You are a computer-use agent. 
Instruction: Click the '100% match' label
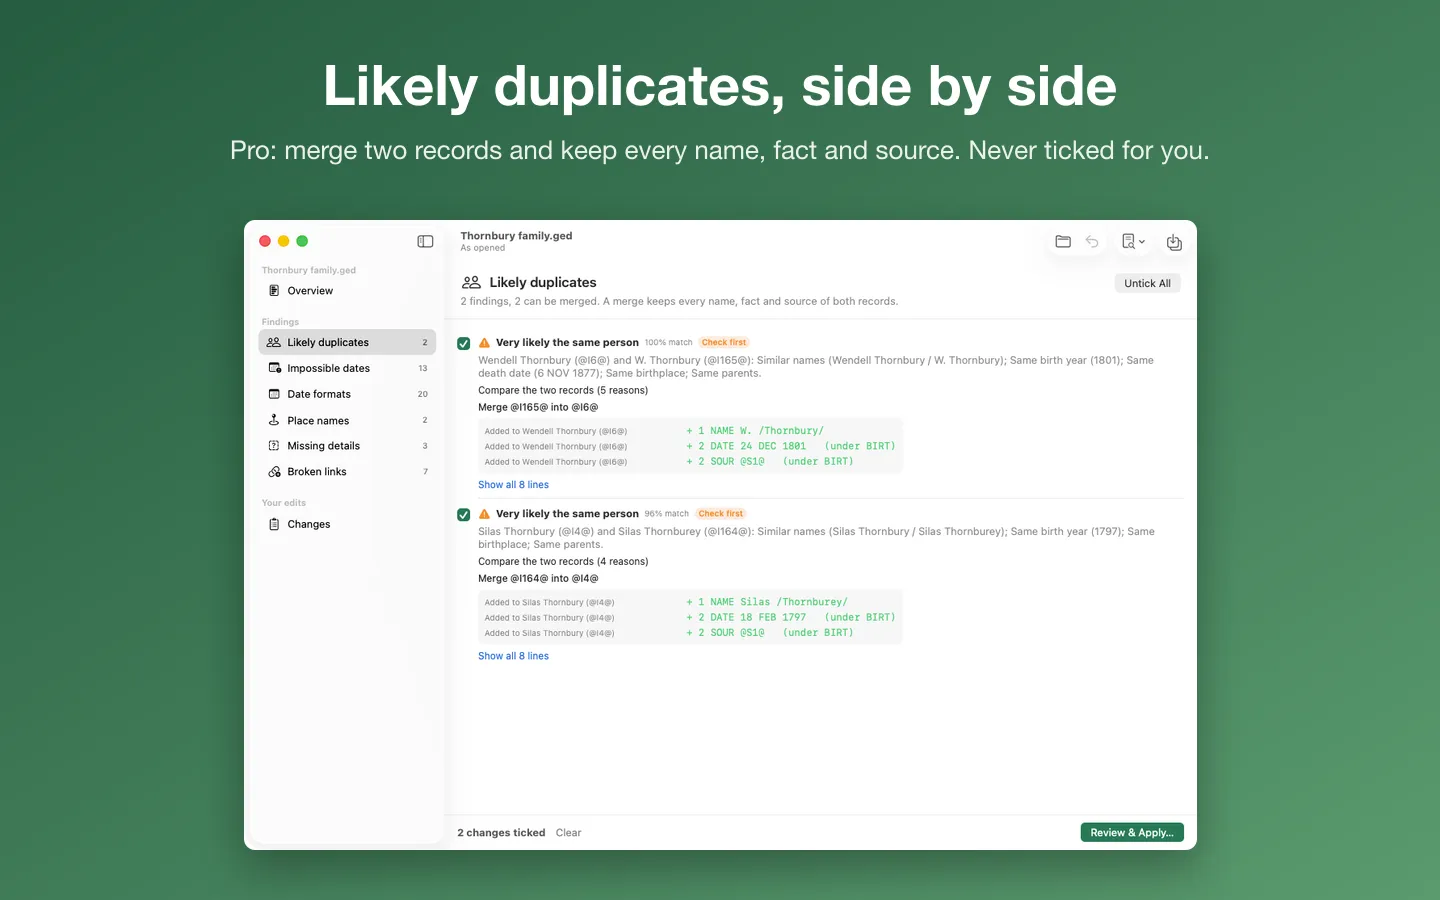click(x=668, y=342)
